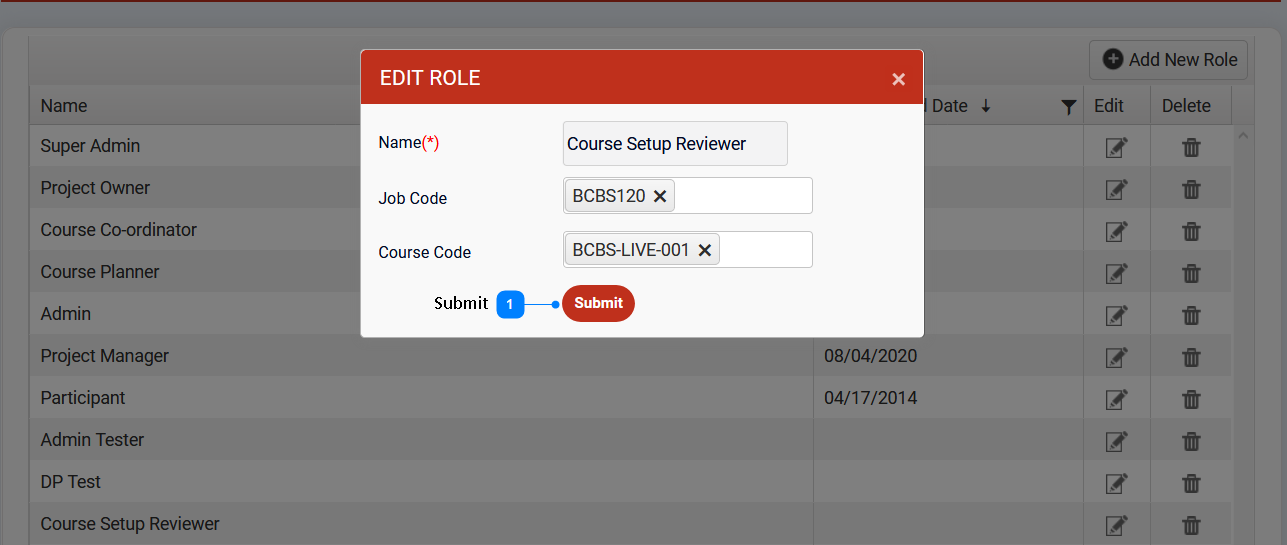1287x545 pixels.
Task: Edit the Course Setup Reviewer row
Action: pos(1115,525)
